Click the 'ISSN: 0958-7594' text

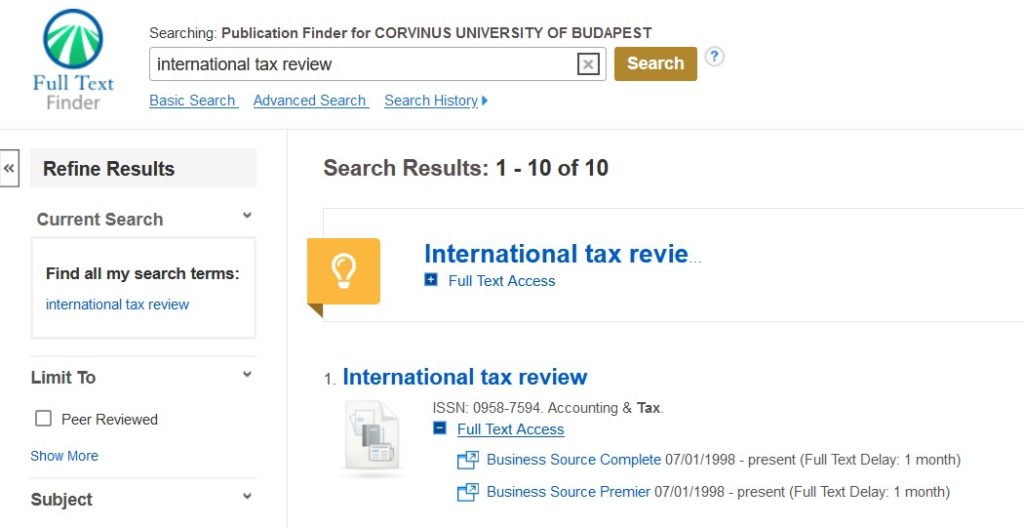pos(487,408)
